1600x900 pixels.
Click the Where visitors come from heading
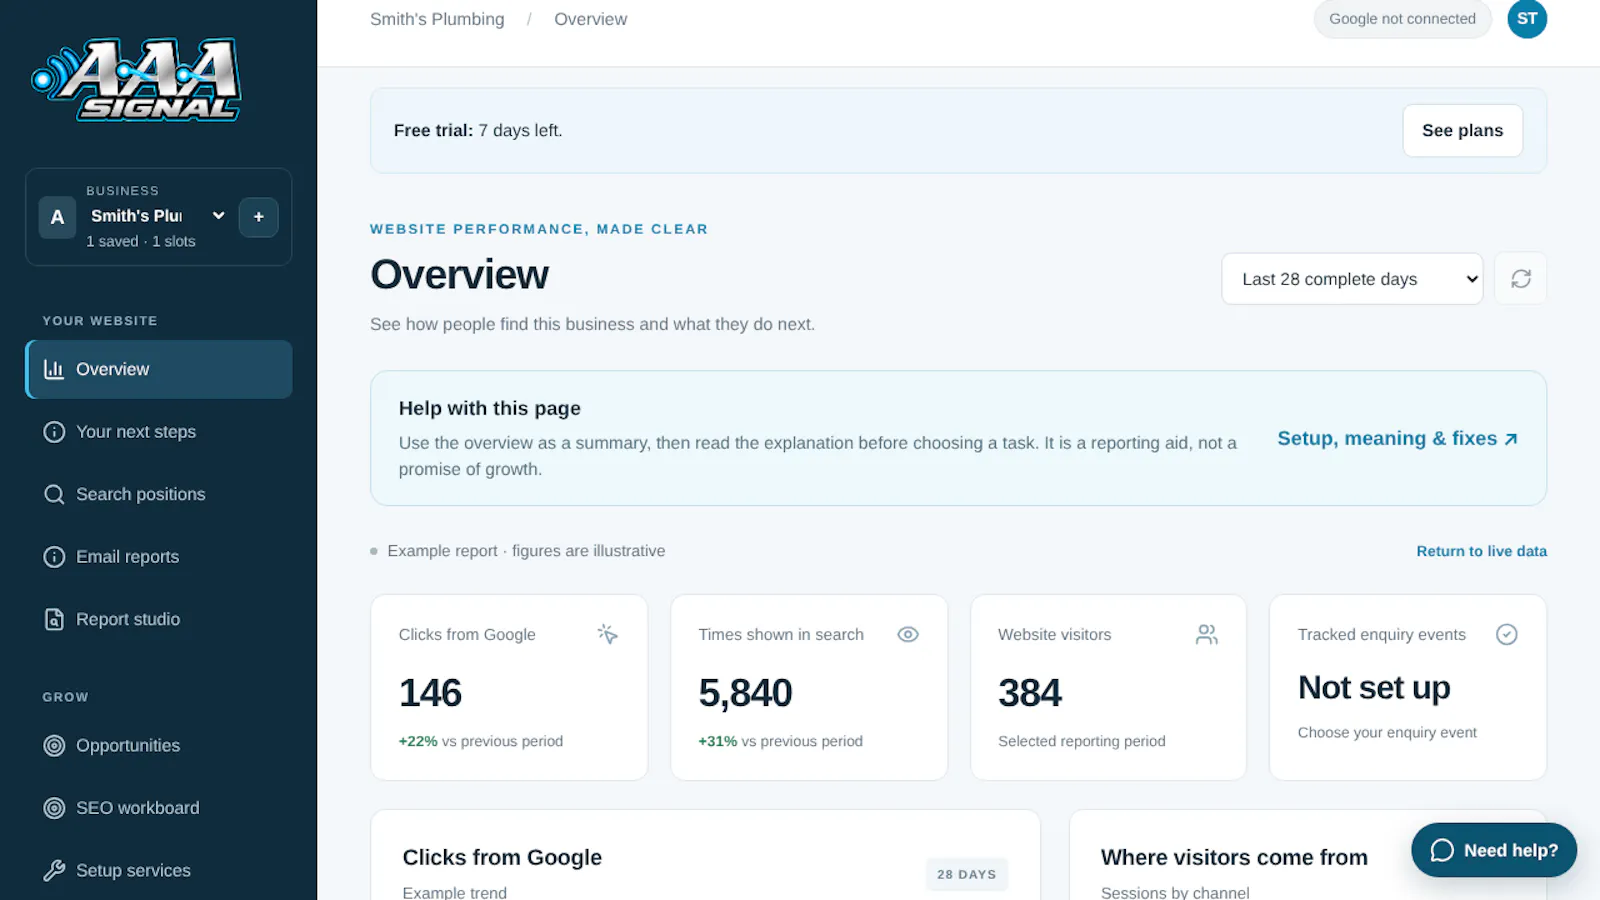pos(1234,857)
